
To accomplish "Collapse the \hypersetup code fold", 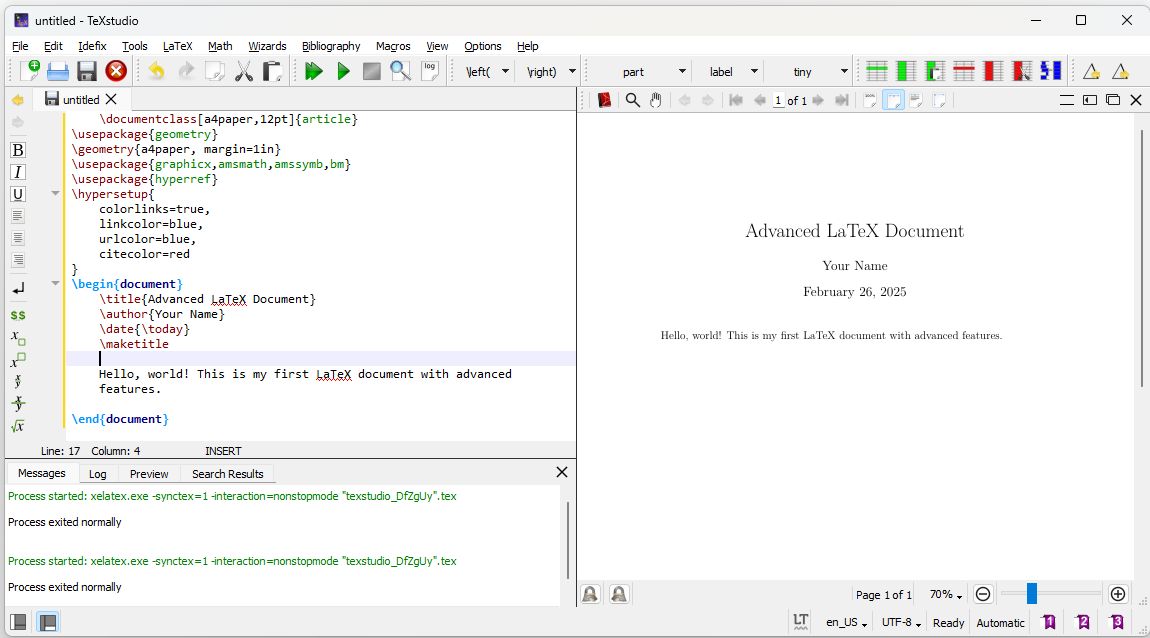I will (55, 194).
